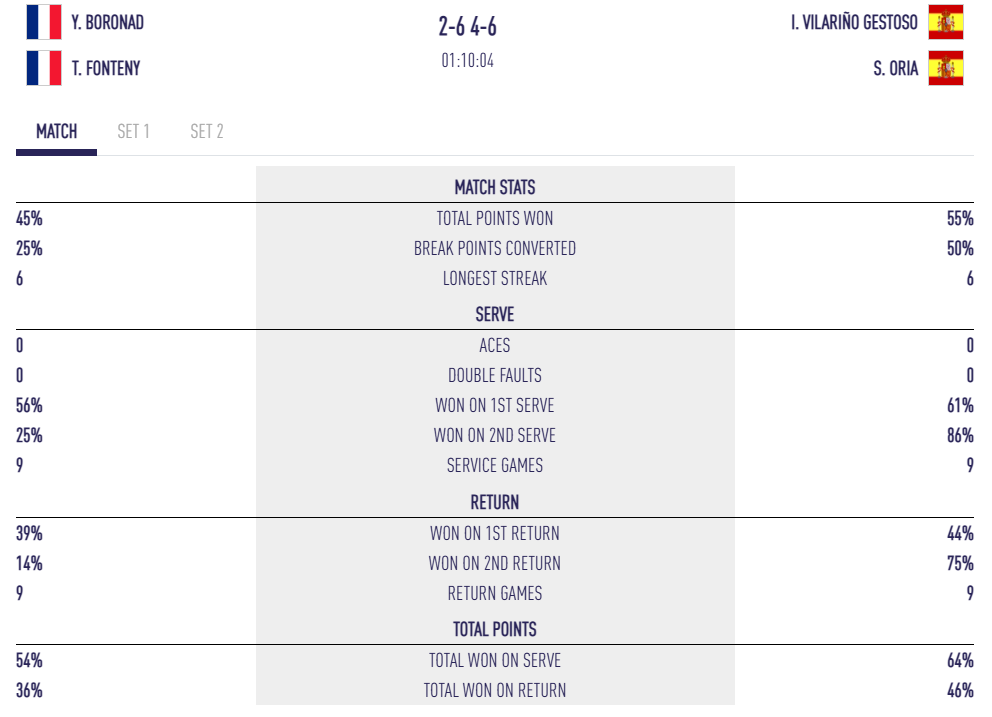Click the 01:10:04 match duration
992x717 pixels.
pyautogui.click(x=467, y=61)
